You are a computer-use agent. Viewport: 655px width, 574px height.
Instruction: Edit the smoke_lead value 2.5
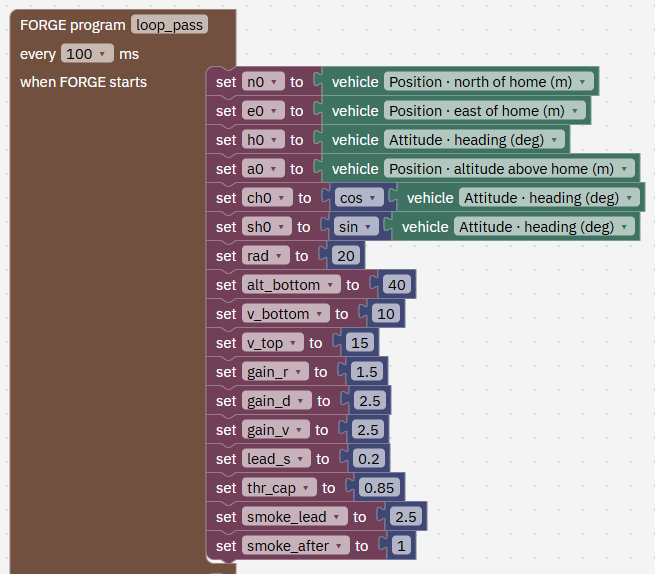pyautogui.click(x=406, y=517)
